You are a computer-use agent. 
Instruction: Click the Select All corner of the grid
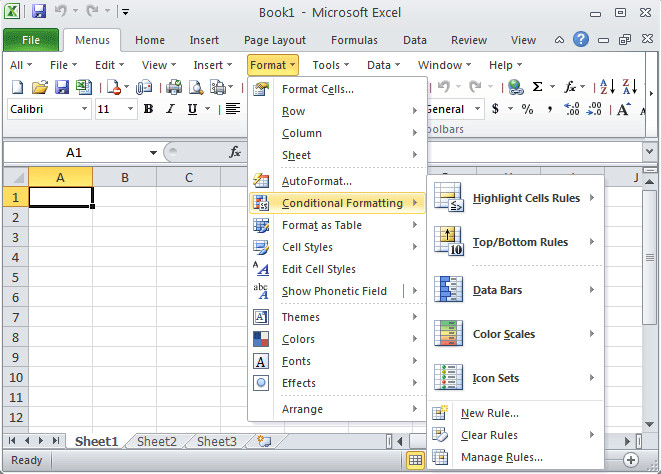pyautogui.click(x=16, y=177)
